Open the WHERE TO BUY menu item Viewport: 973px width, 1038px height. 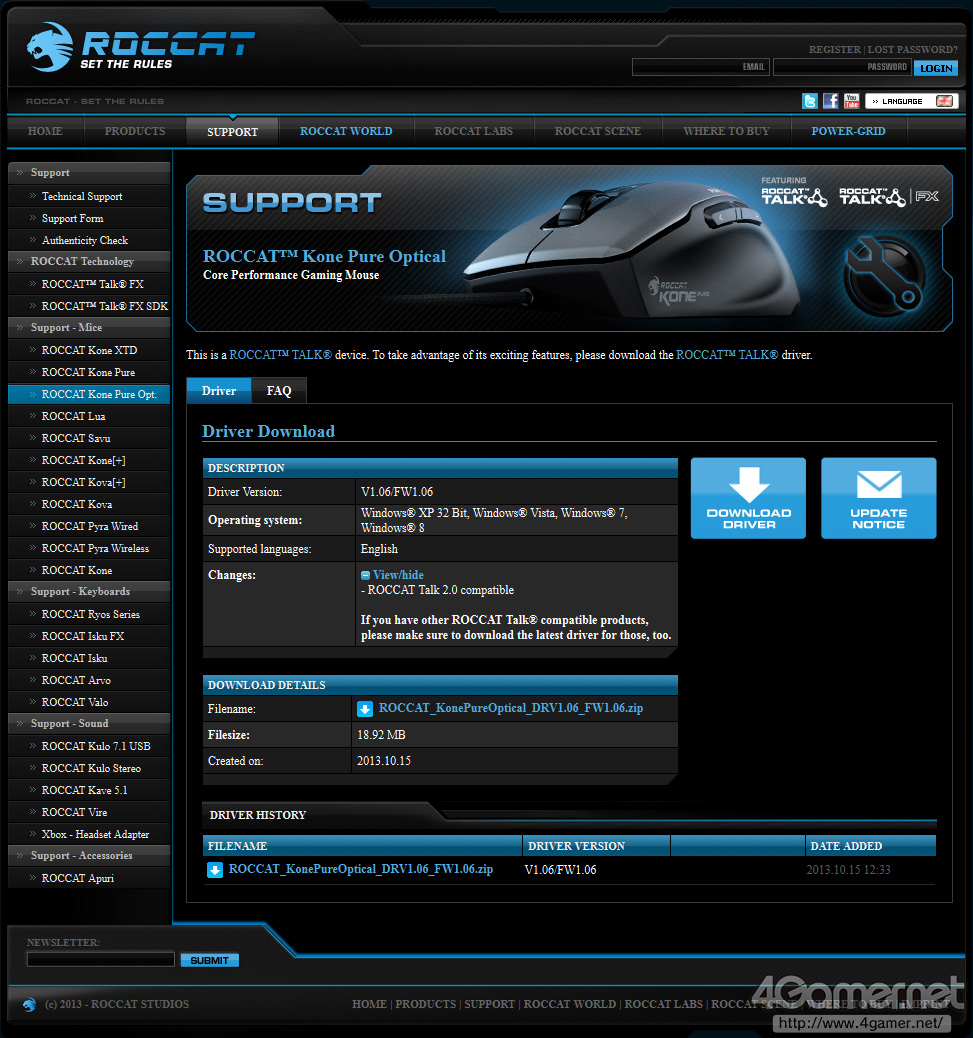(x=727, y=131)
